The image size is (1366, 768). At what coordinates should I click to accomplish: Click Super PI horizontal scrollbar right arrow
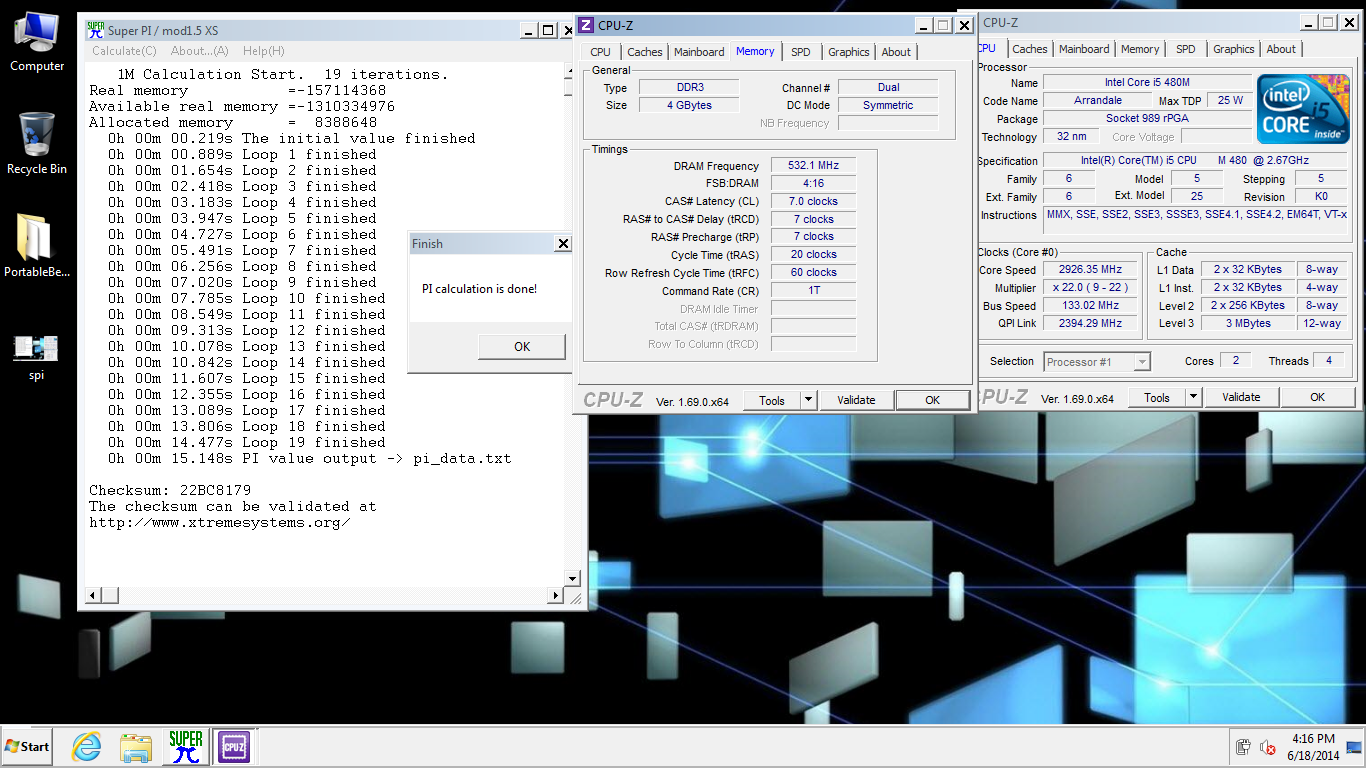pyautogui.click(x=557, y=596)
